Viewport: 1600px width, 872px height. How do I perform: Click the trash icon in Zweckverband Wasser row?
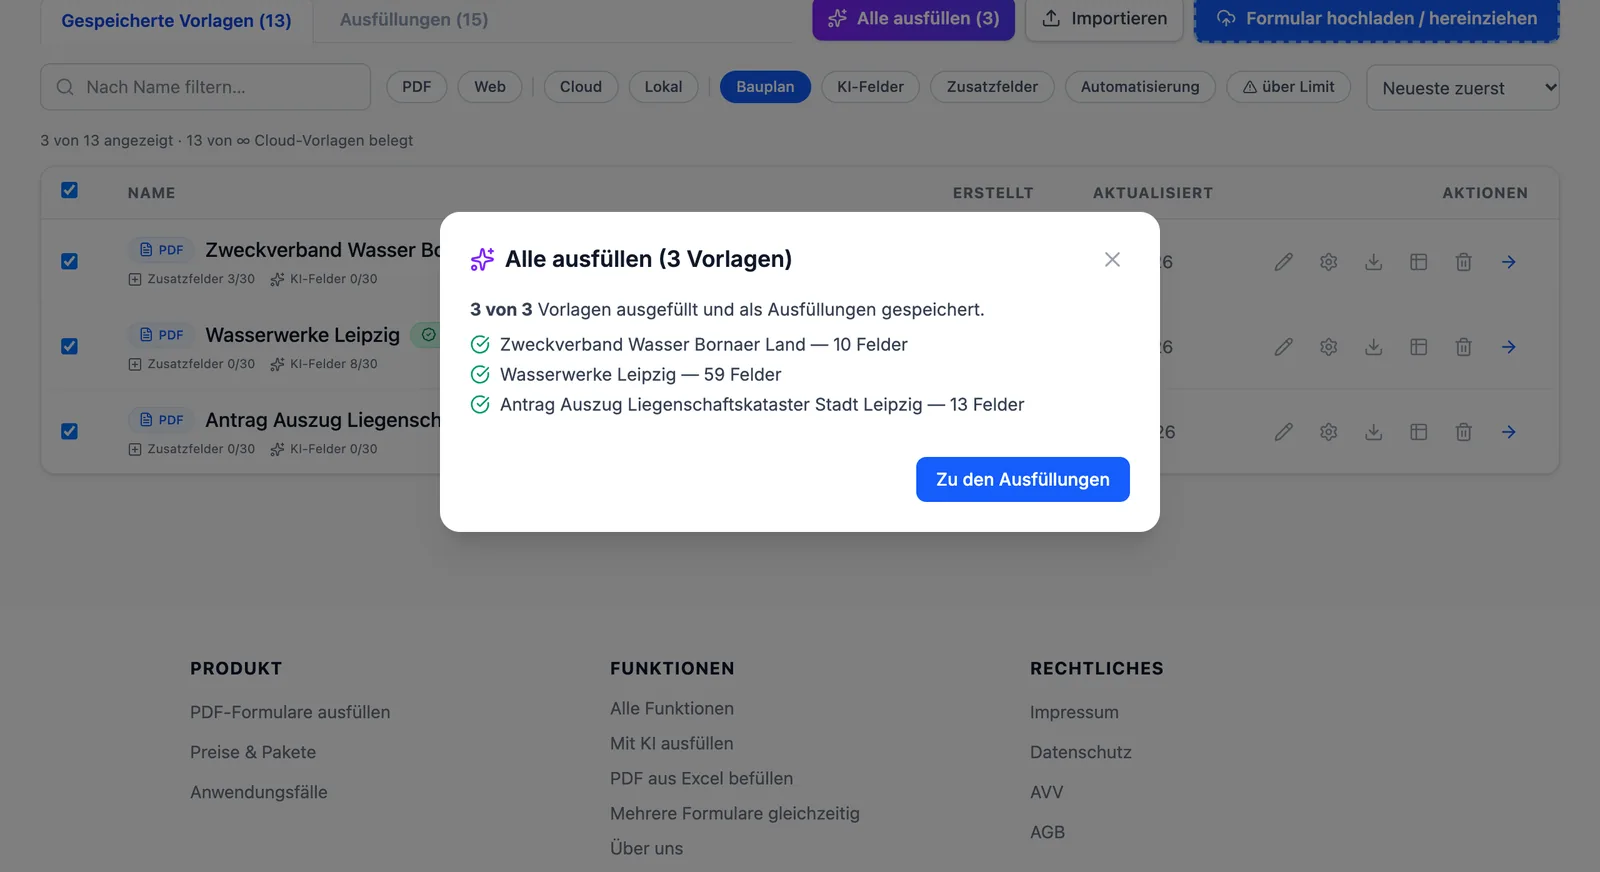pyautogui.click(x=1463, y=262)
